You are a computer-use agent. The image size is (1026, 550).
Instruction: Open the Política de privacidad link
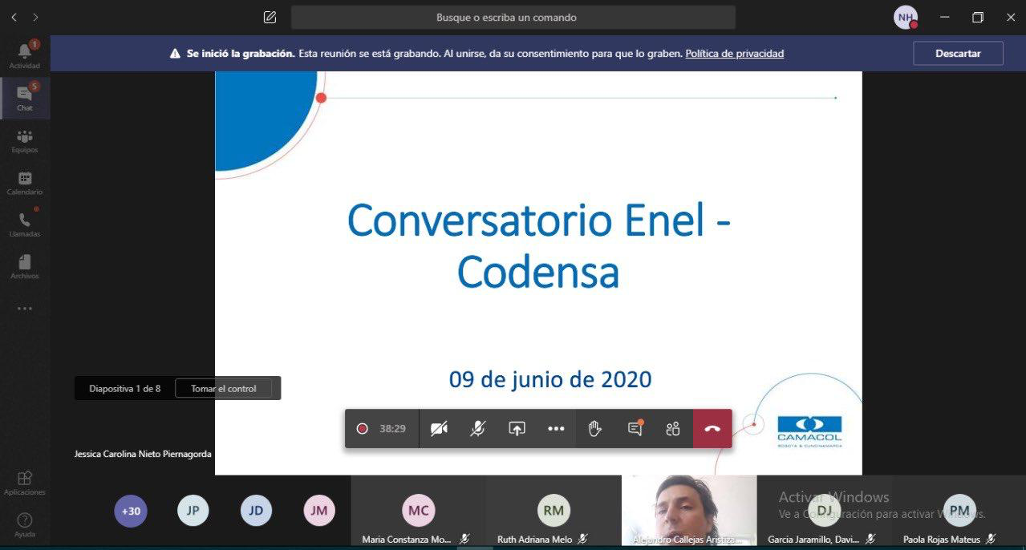coord(734,54)
